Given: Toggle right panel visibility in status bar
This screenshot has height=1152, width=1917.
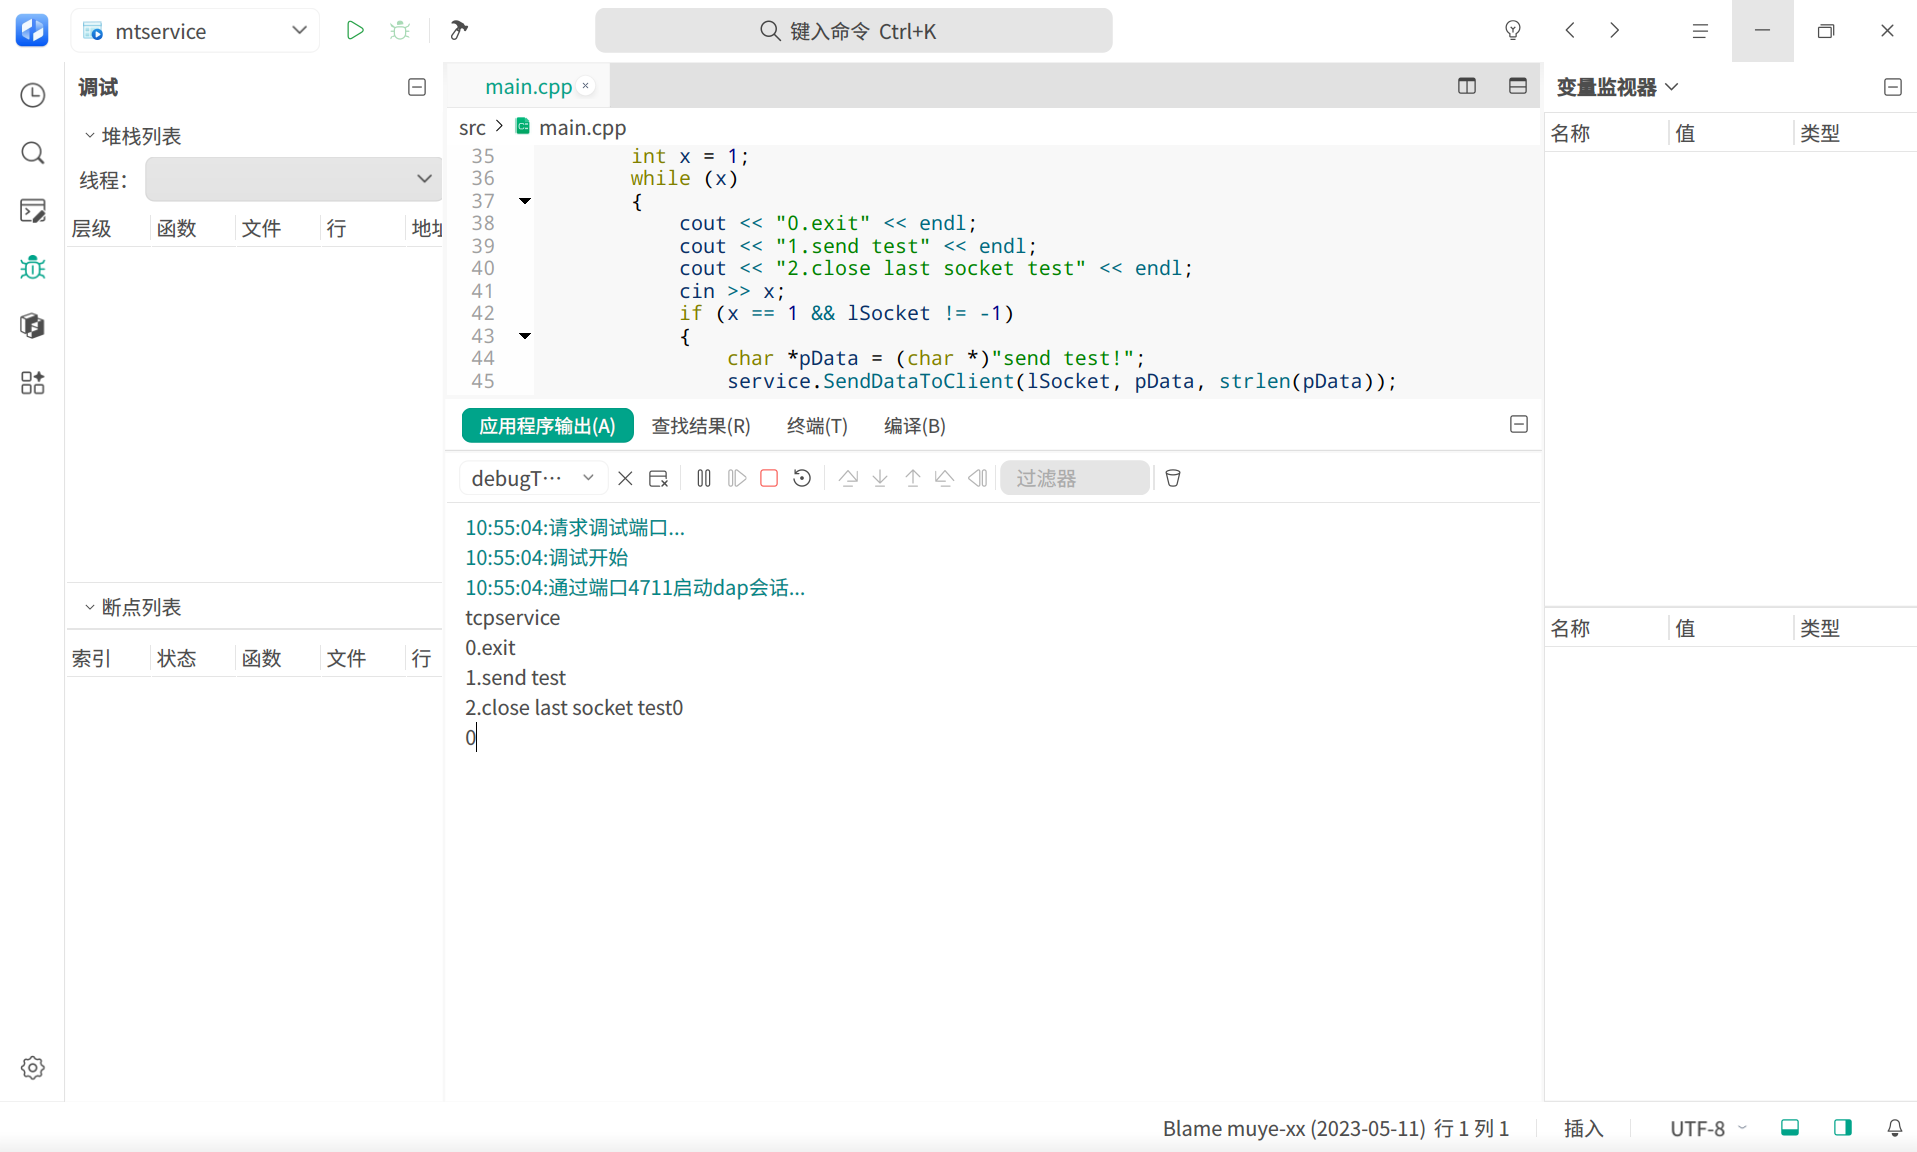Looking at the screenshot, I should (x=1843, y=1128).
